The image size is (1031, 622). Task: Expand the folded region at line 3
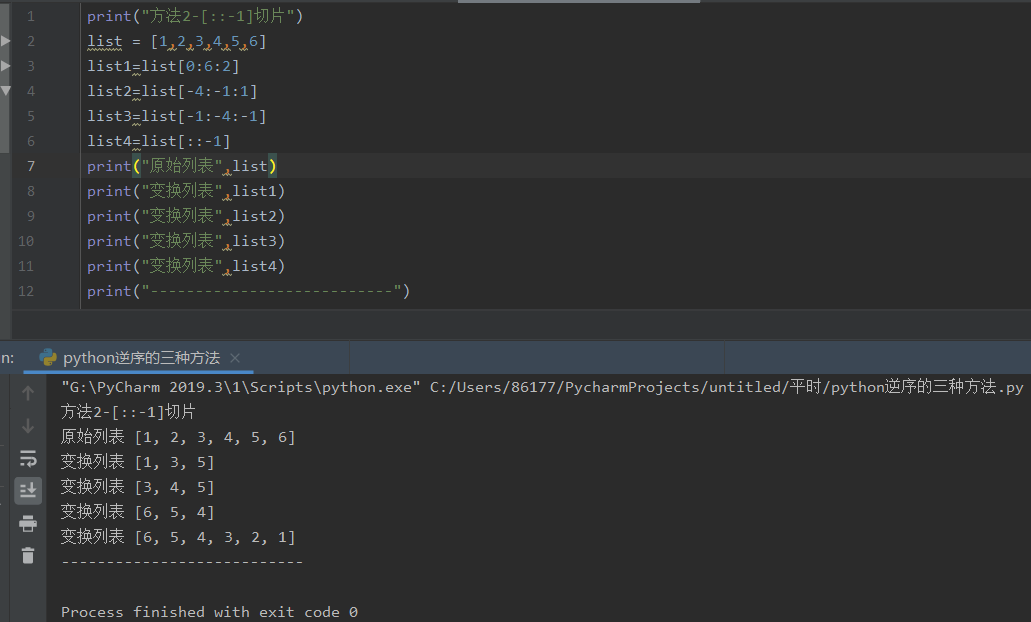pyautogui.click(x=5, y=65)
